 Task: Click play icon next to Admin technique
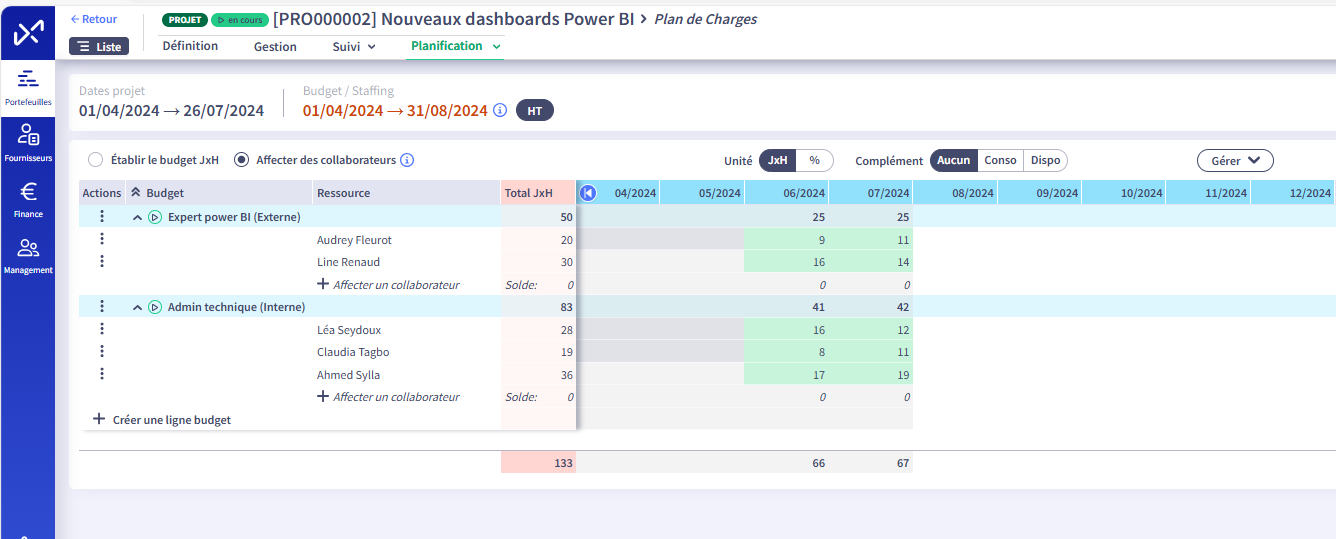tap(155, 307)
